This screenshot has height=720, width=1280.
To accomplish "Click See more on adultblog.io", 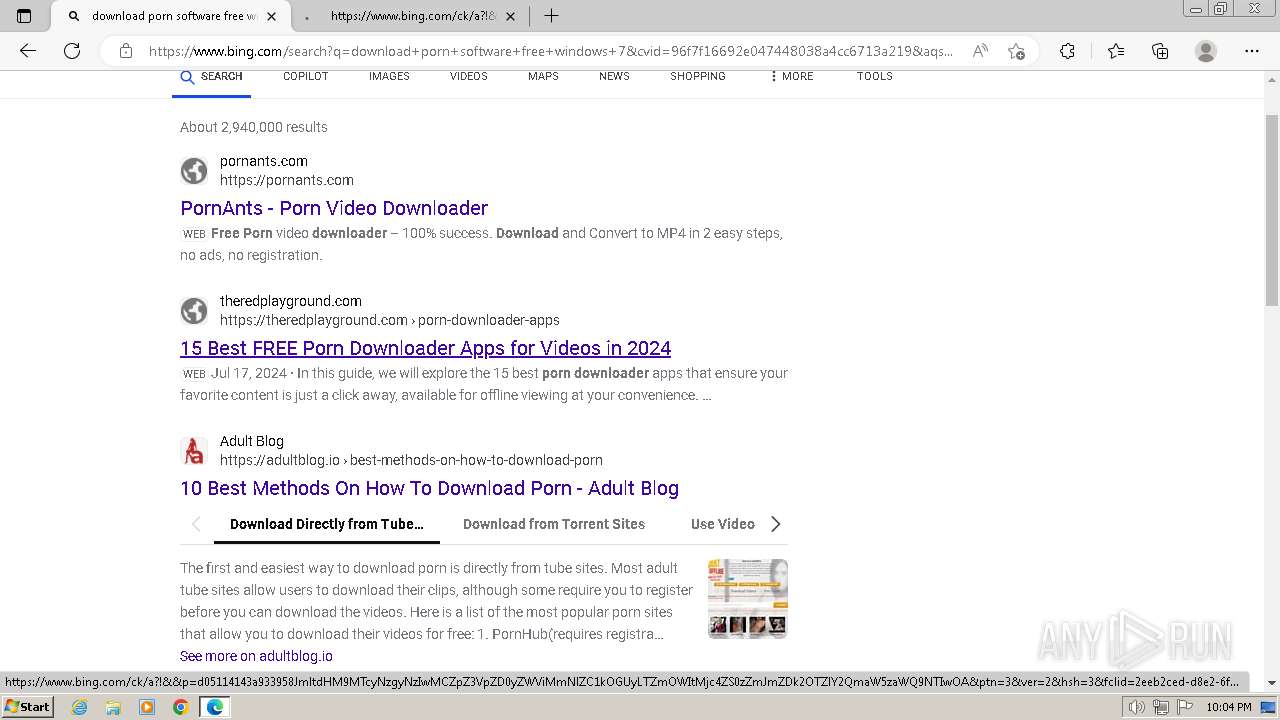I will click(x=256, y=656).
